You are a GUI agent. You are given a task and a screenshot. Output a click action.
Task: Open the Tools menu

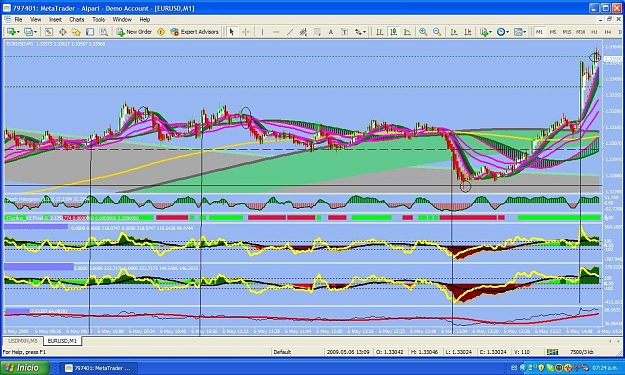[98, 20]
